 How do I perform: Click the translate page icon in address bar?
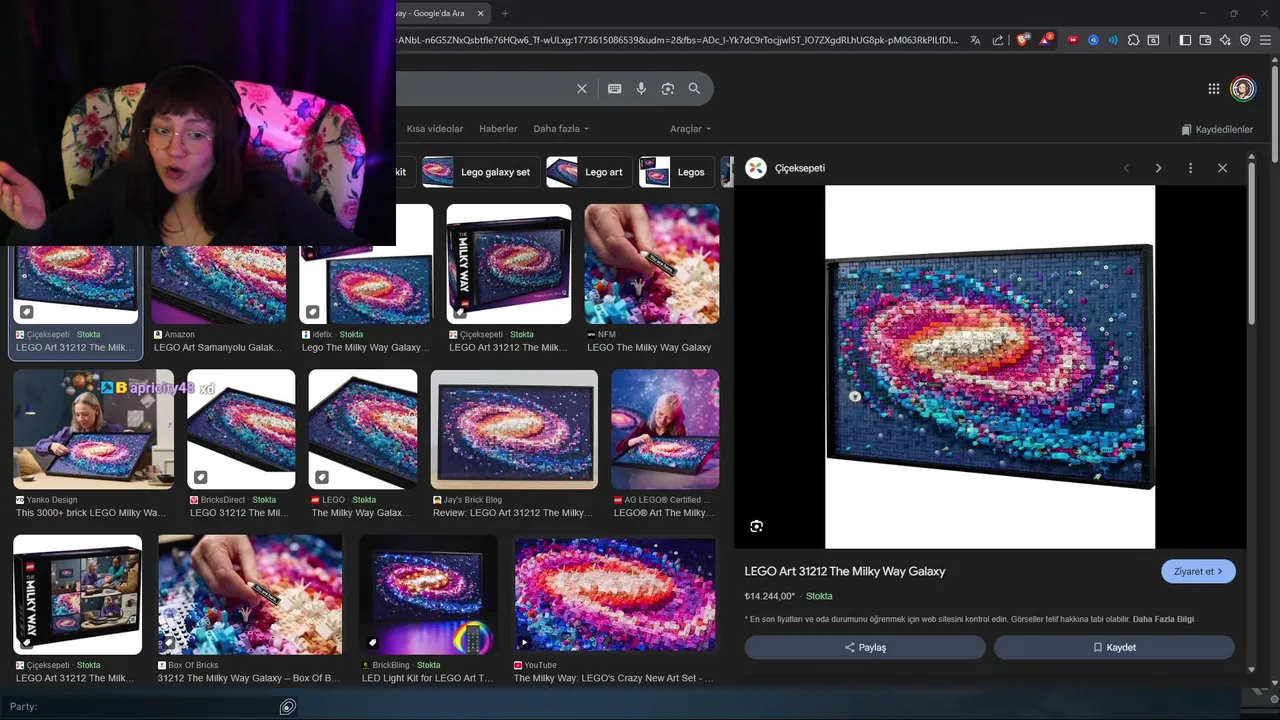click(x=975, y=40)
